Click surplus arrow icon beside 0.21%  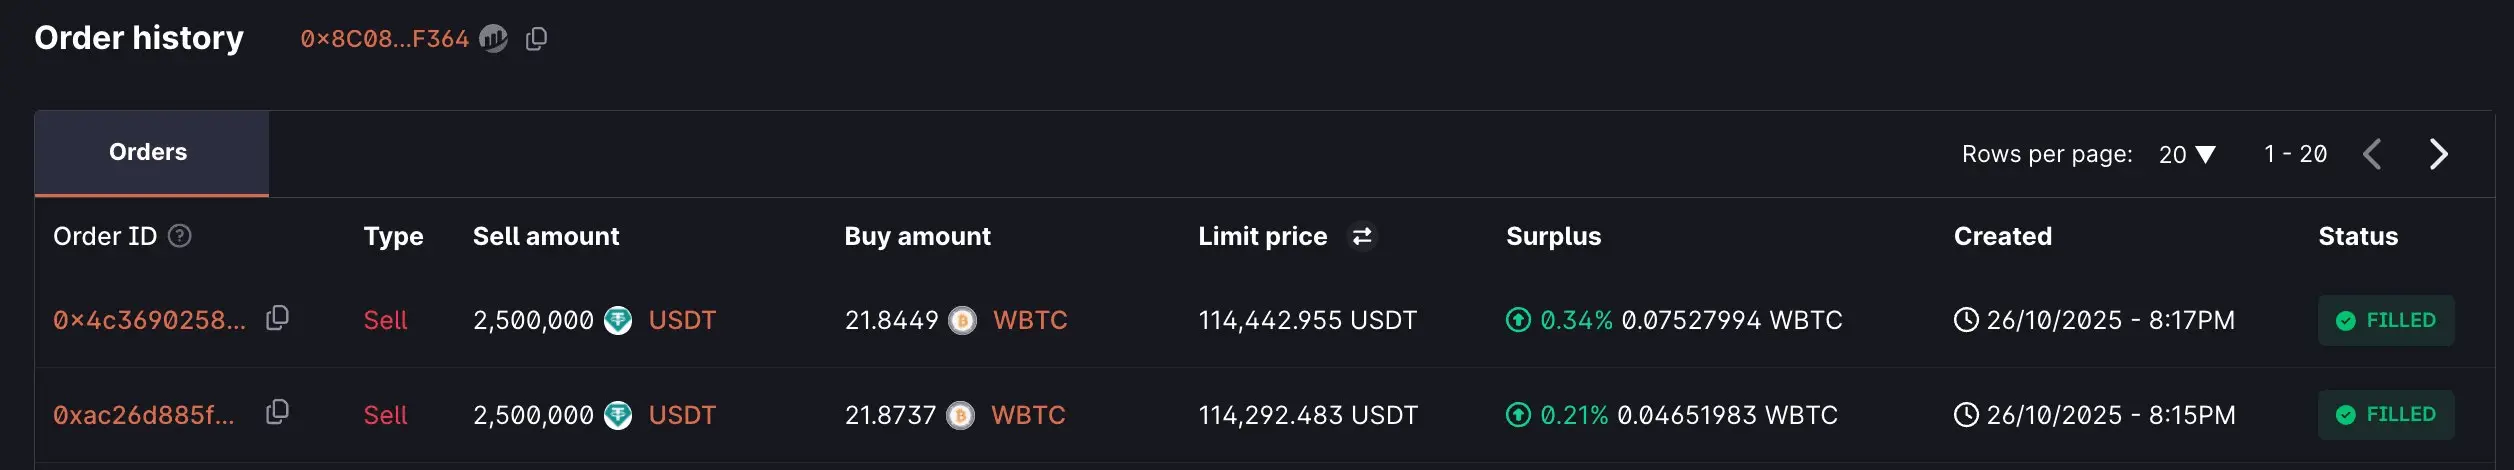click(1518, 415)
